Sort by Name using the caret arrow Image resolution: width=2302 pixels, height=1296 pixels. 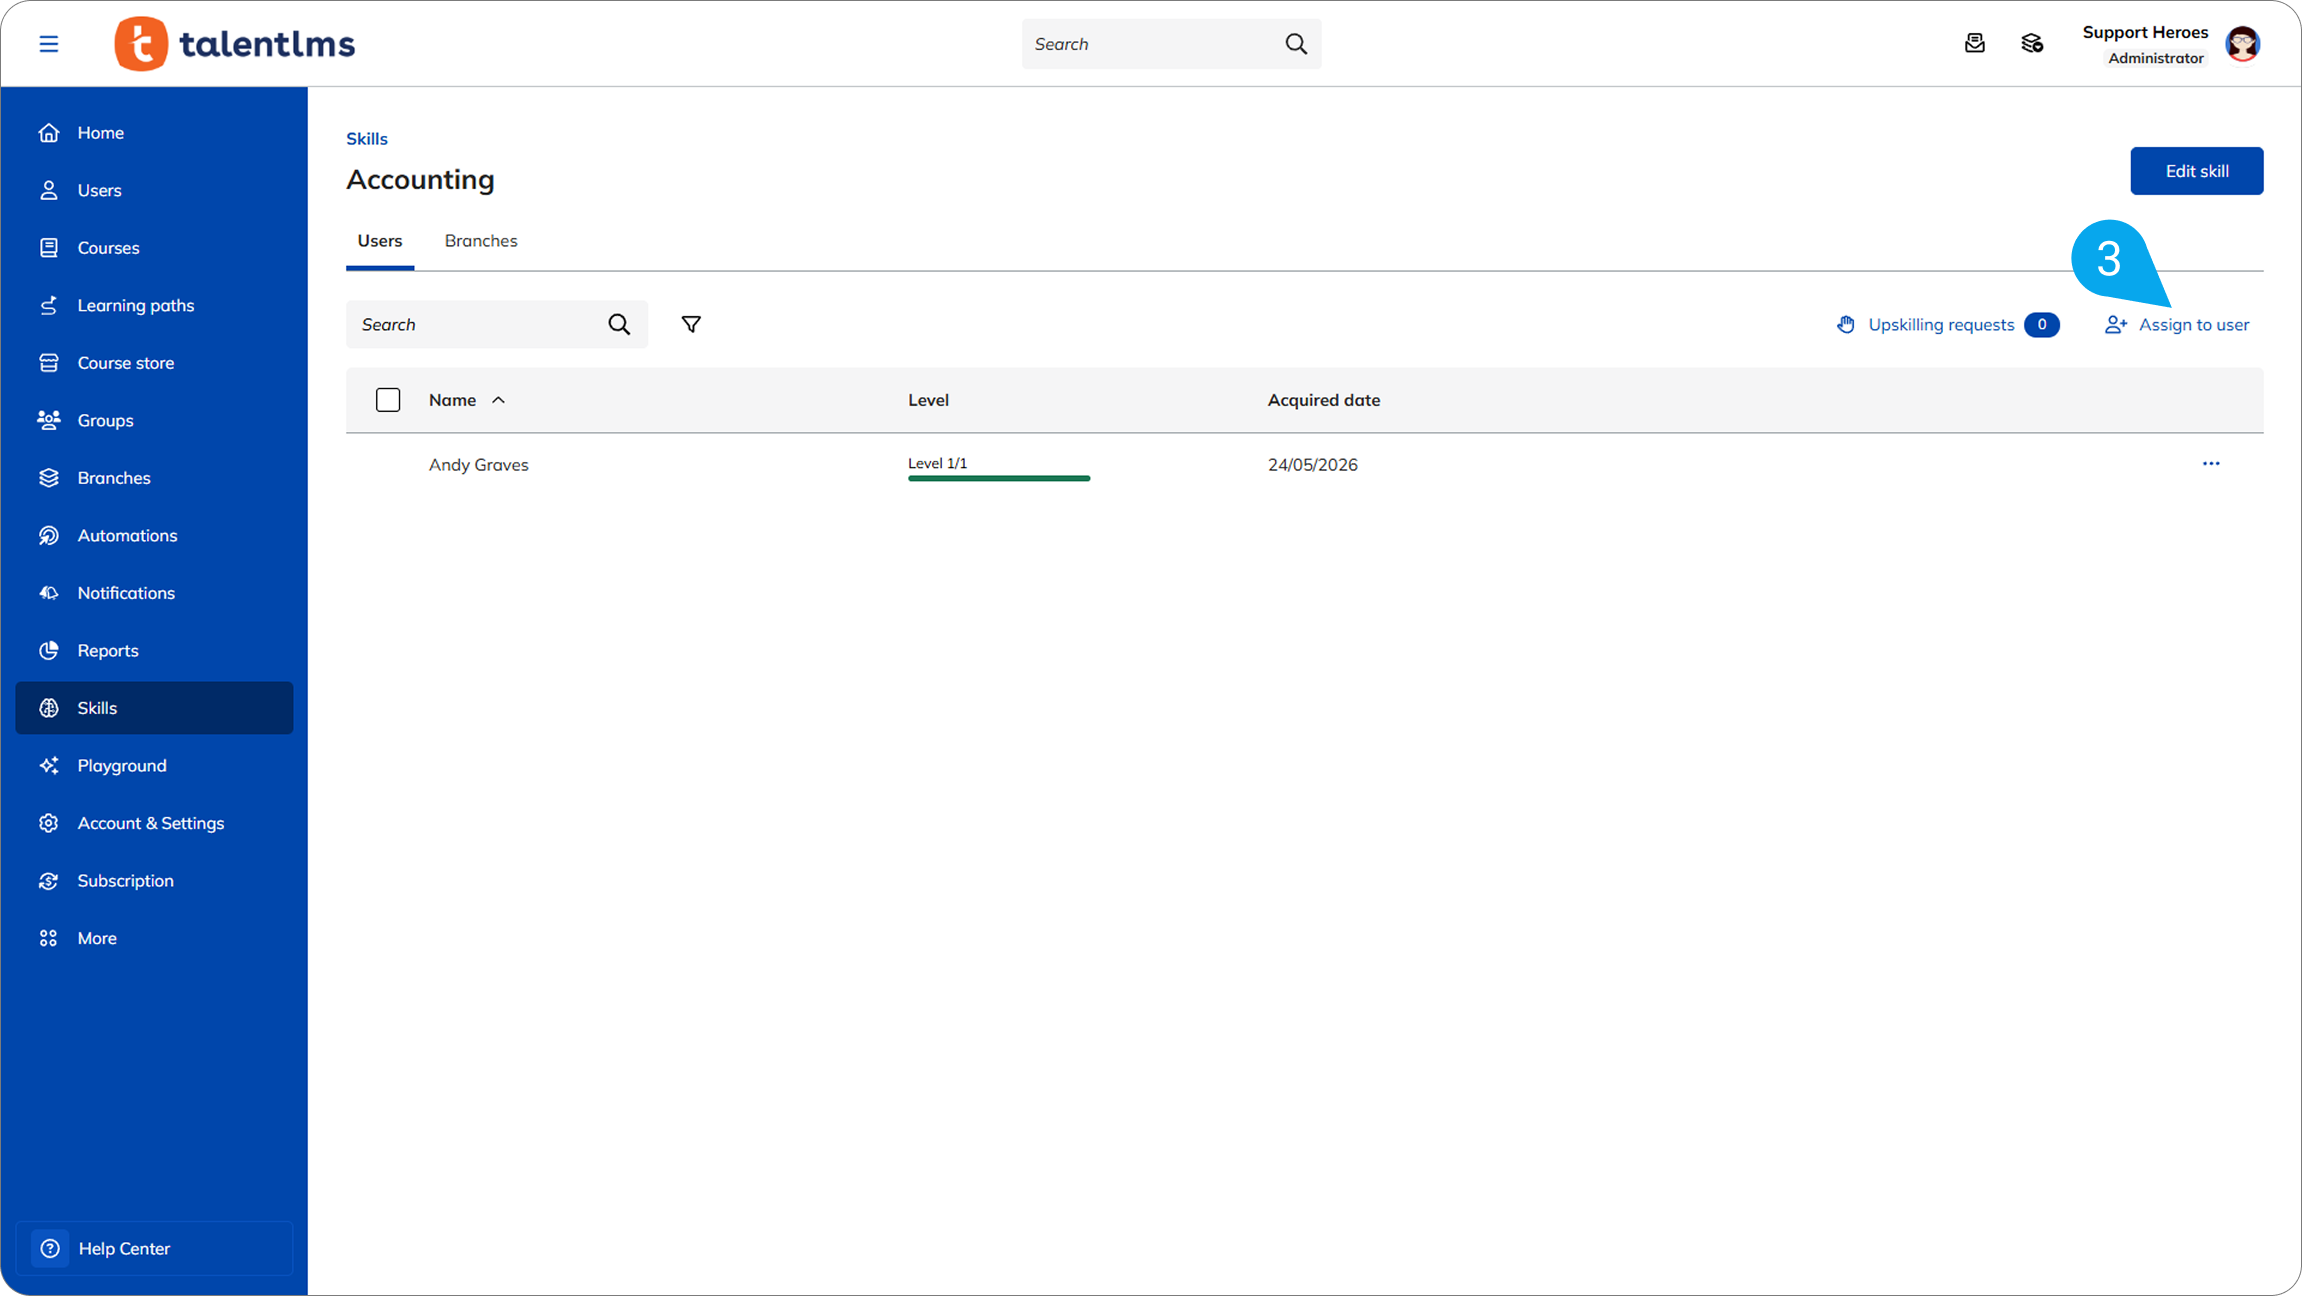click(498, 400)
